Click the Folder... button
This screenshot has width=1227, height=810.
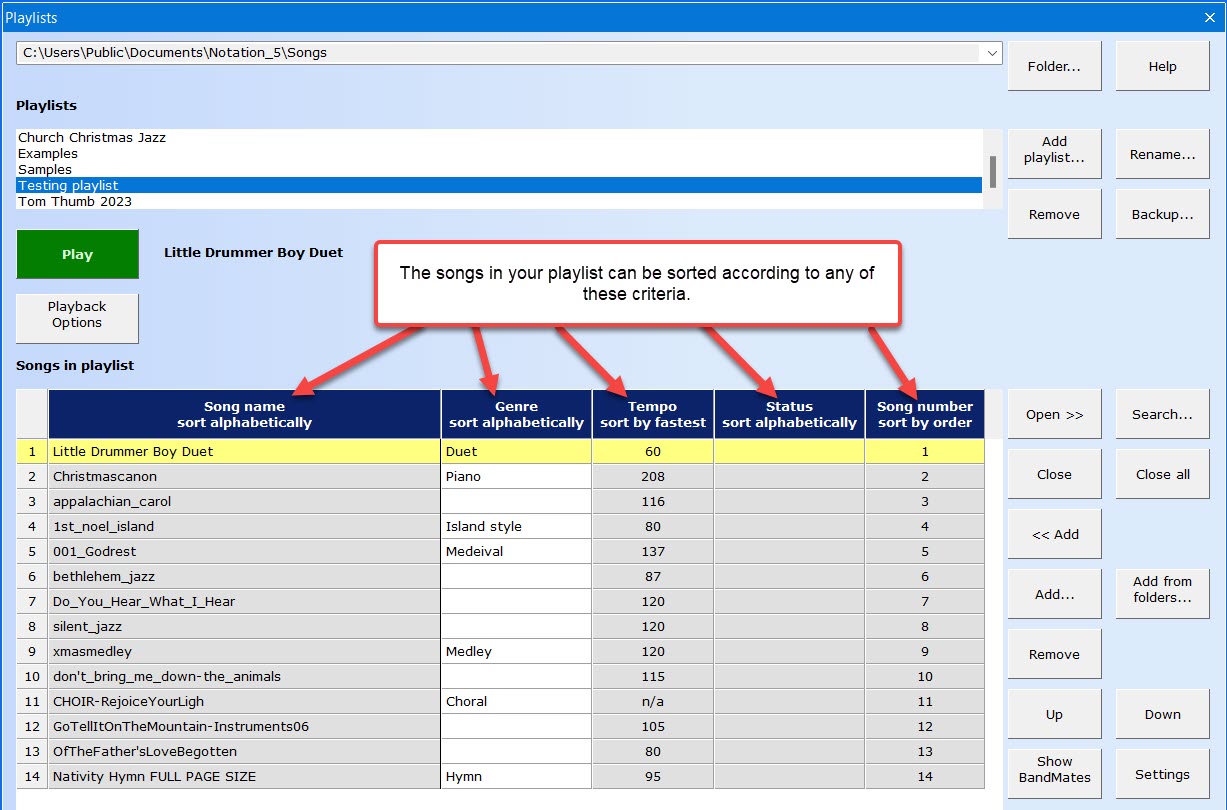(1054, 67)
